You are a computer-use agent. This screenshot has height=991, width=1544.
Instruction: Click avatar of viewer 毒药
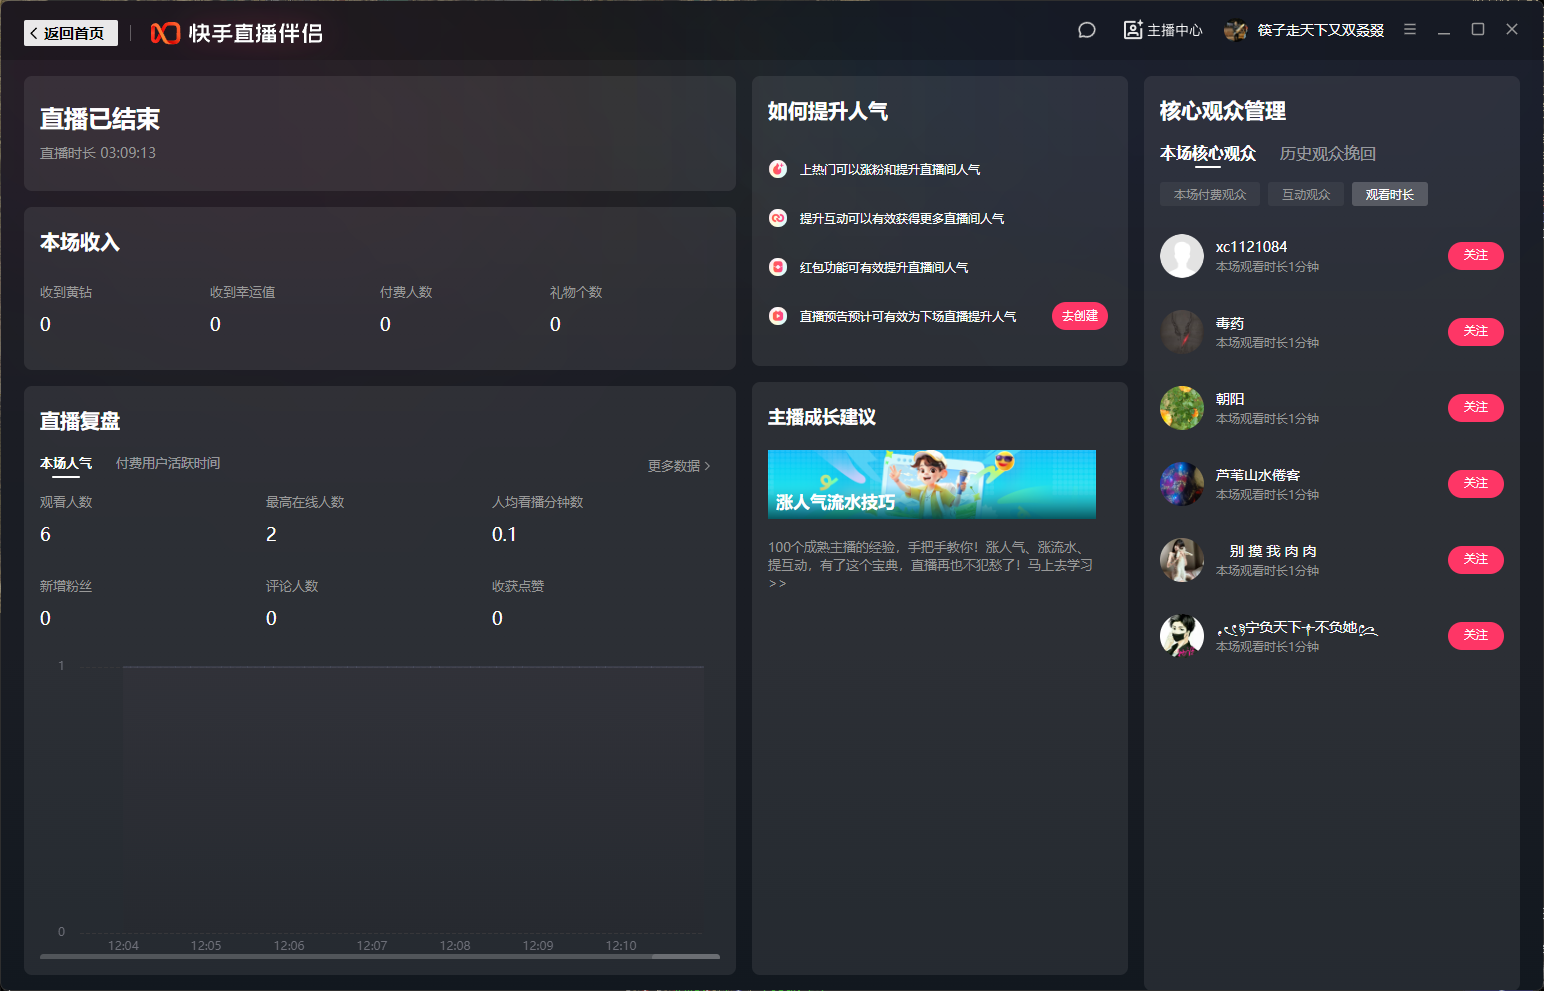(x=1182, y=332)
